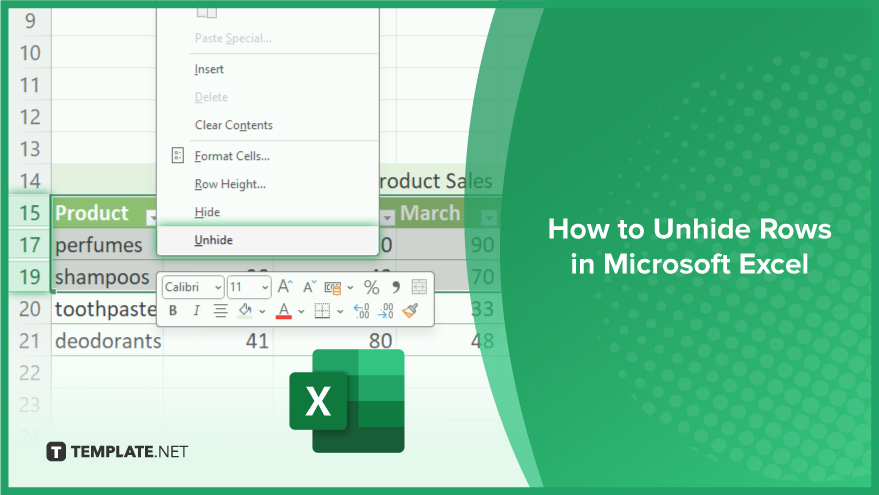Apply the light green Fill Color bucket
Image resolution: width=879 pixels, height=495 pixels.
(245, 311)
